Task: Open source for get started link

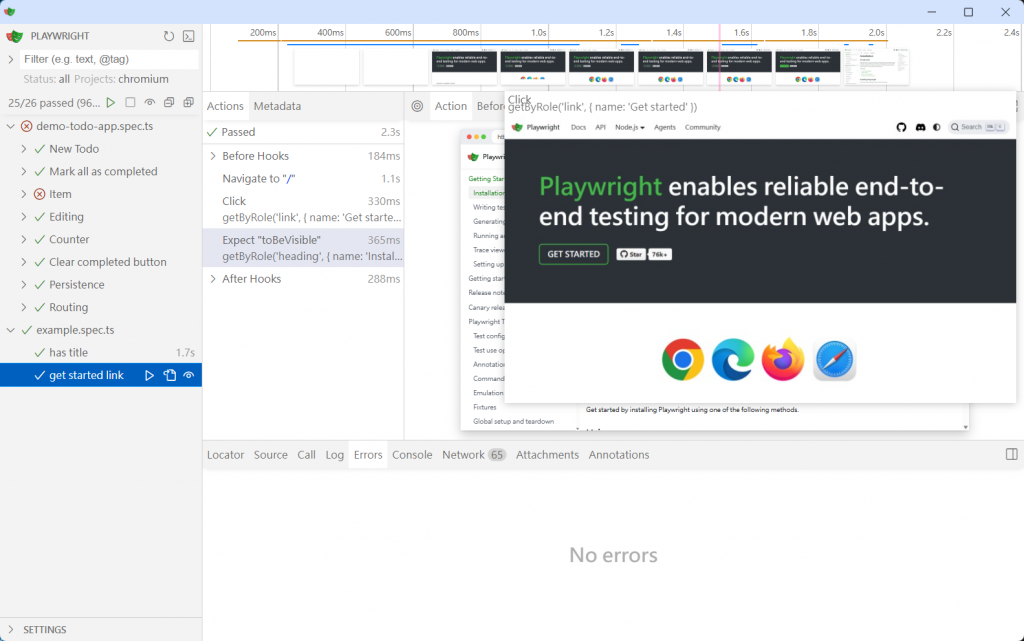Action: point(170,375)
